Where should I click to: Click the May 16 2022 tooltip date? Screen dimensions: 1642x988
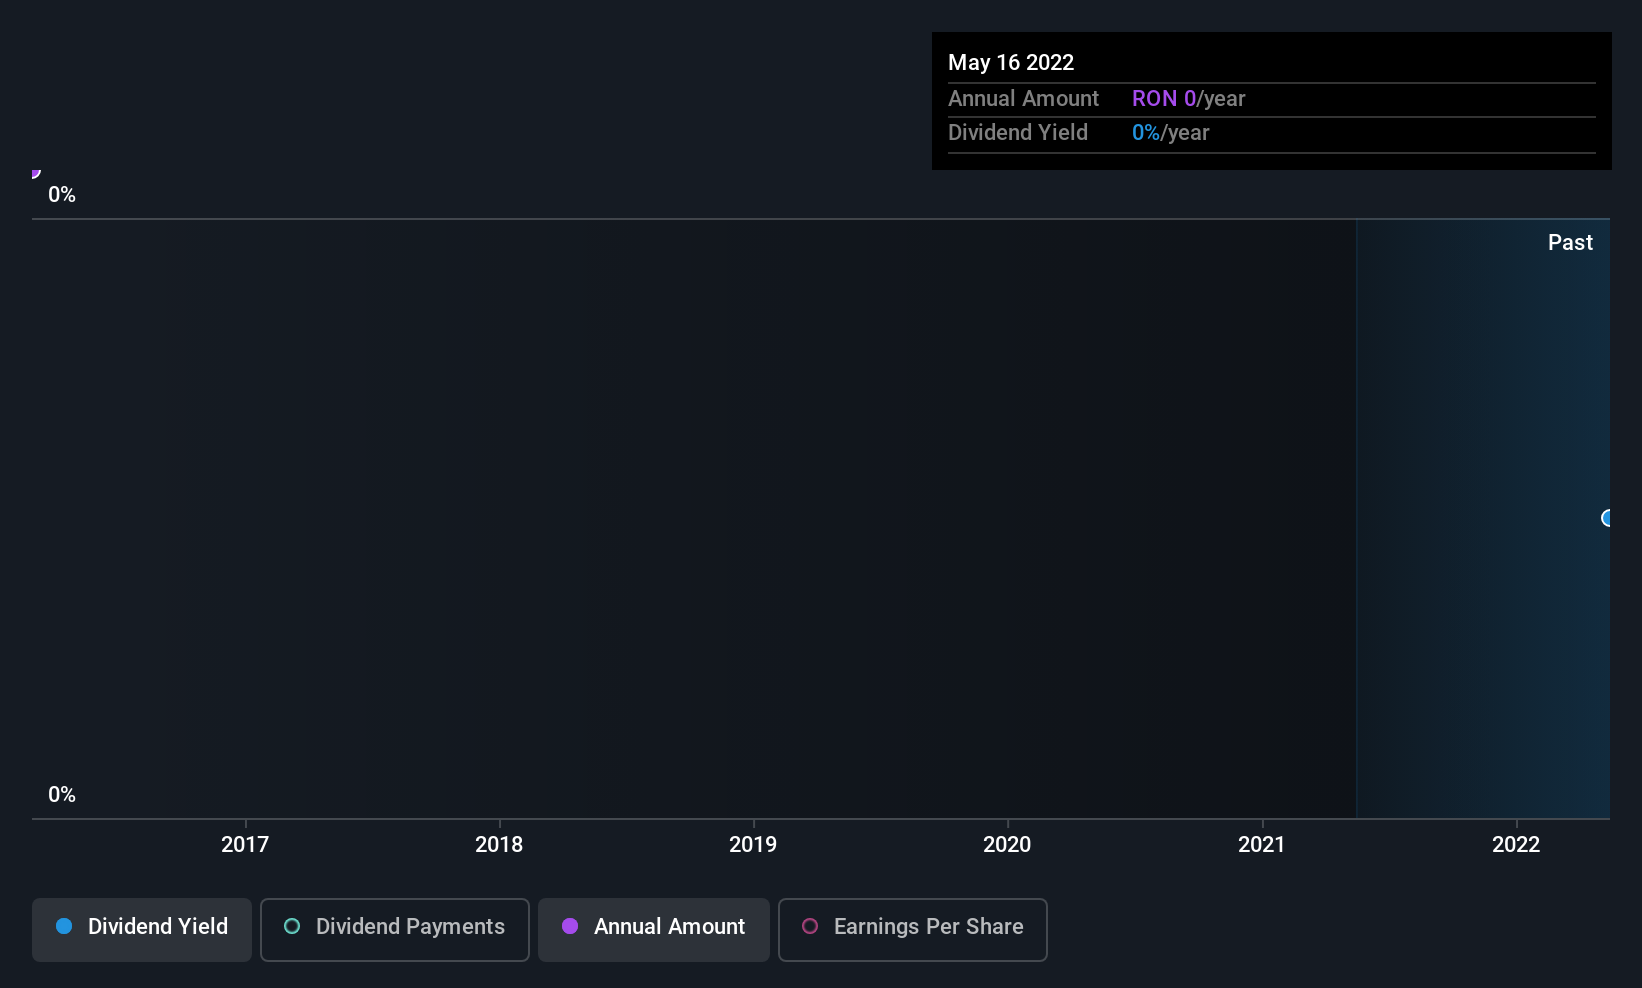[x=1011, y=63]
